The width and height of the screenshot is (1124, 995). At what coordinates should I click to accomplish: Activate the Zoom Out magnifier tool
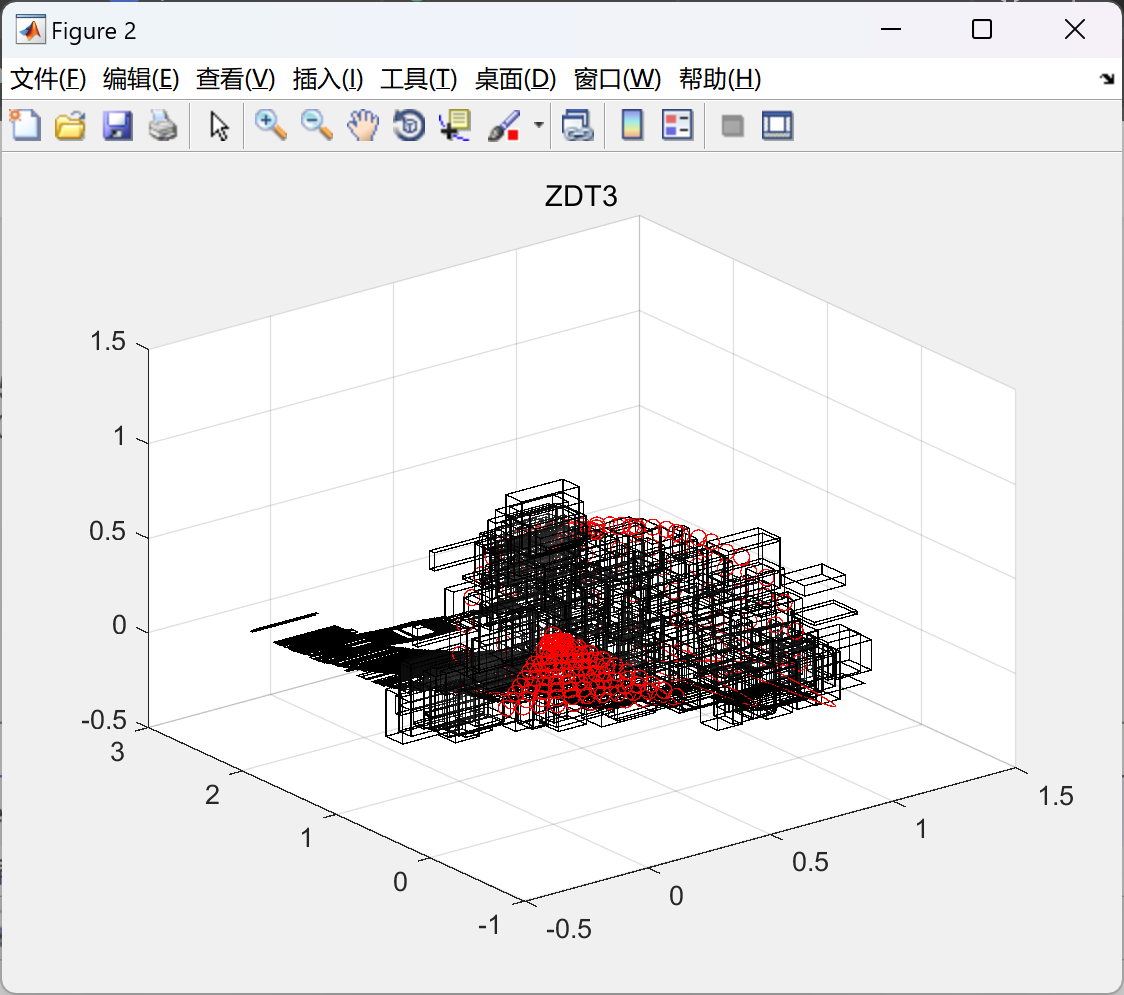pos(316,125)
